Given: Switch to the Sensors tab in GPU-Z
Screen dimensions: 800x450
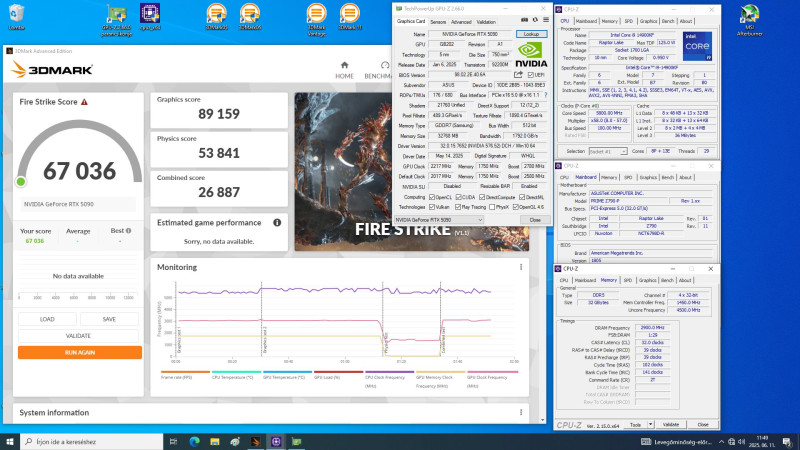Looking at the screenshot, I should tap(438, 22).
